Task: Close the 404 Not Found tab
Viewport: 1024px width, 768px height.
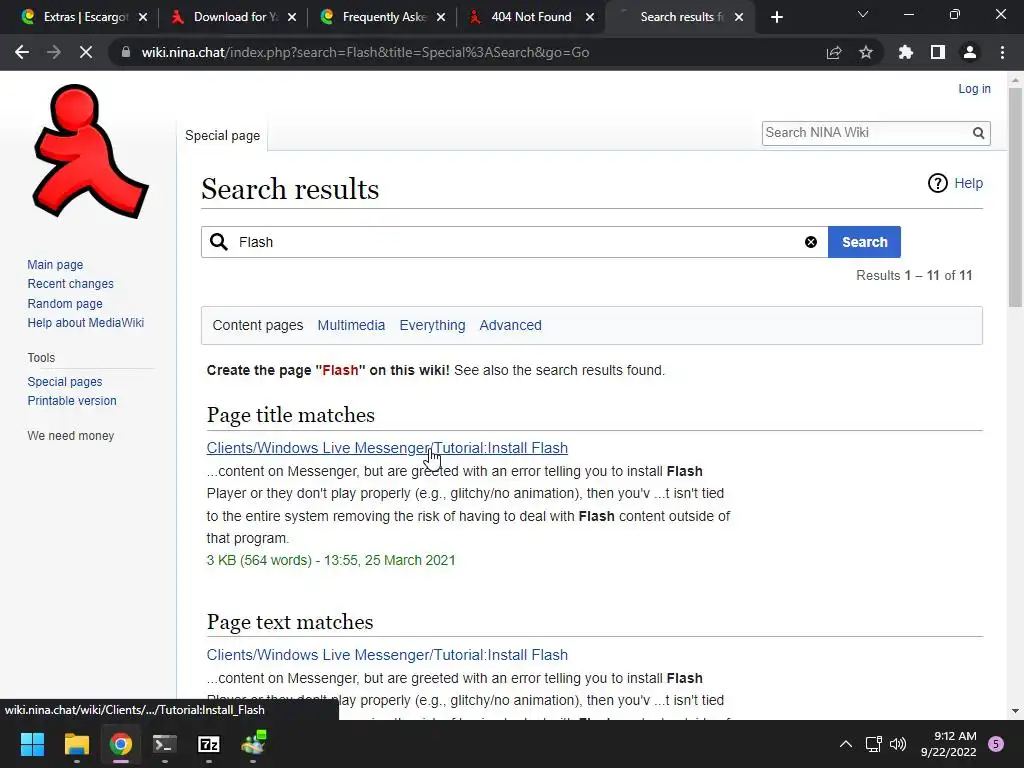Action: pyautogui.click(x=590, y=17)
